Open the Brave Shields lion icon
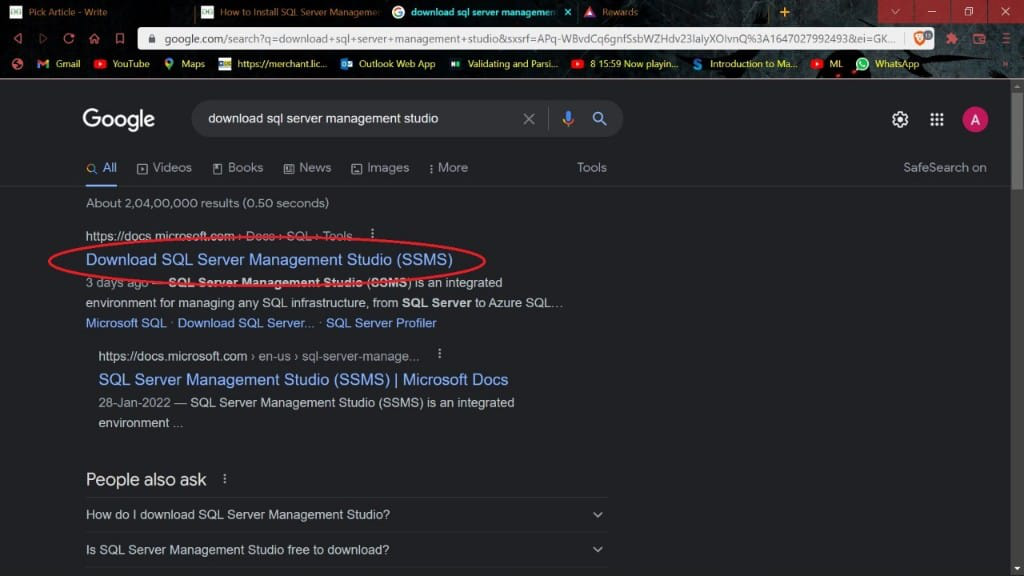 pyautogui.click(x=921, y=39)
